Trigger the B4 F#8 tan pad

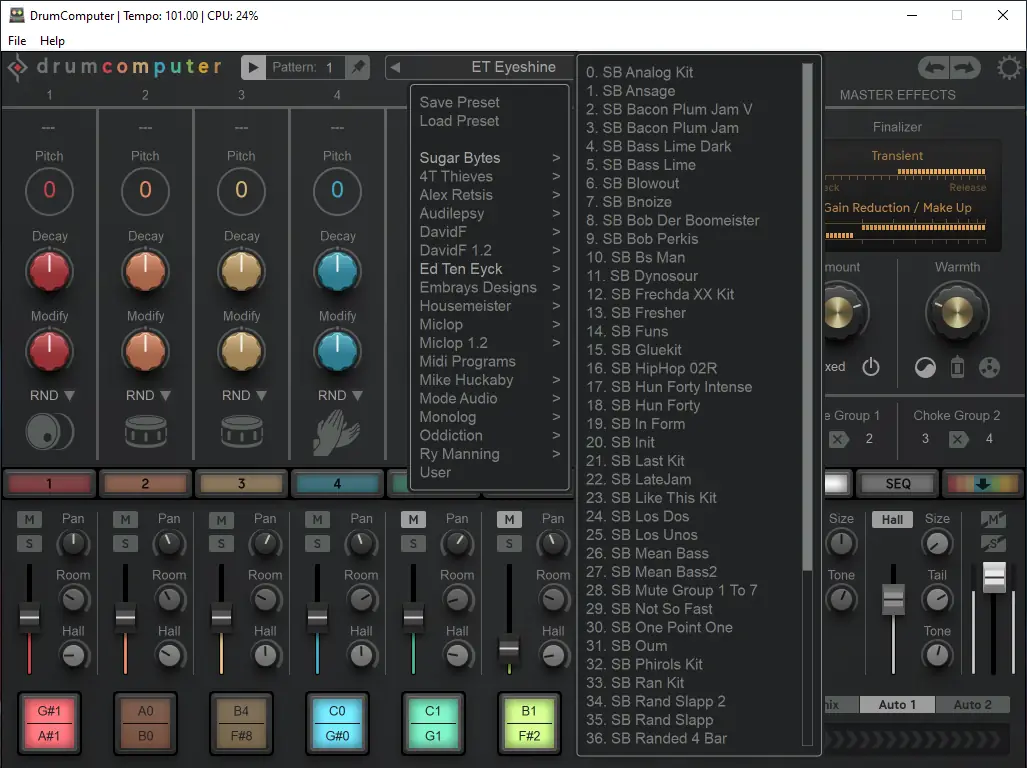pyautogui.click(x=241, y=723)
